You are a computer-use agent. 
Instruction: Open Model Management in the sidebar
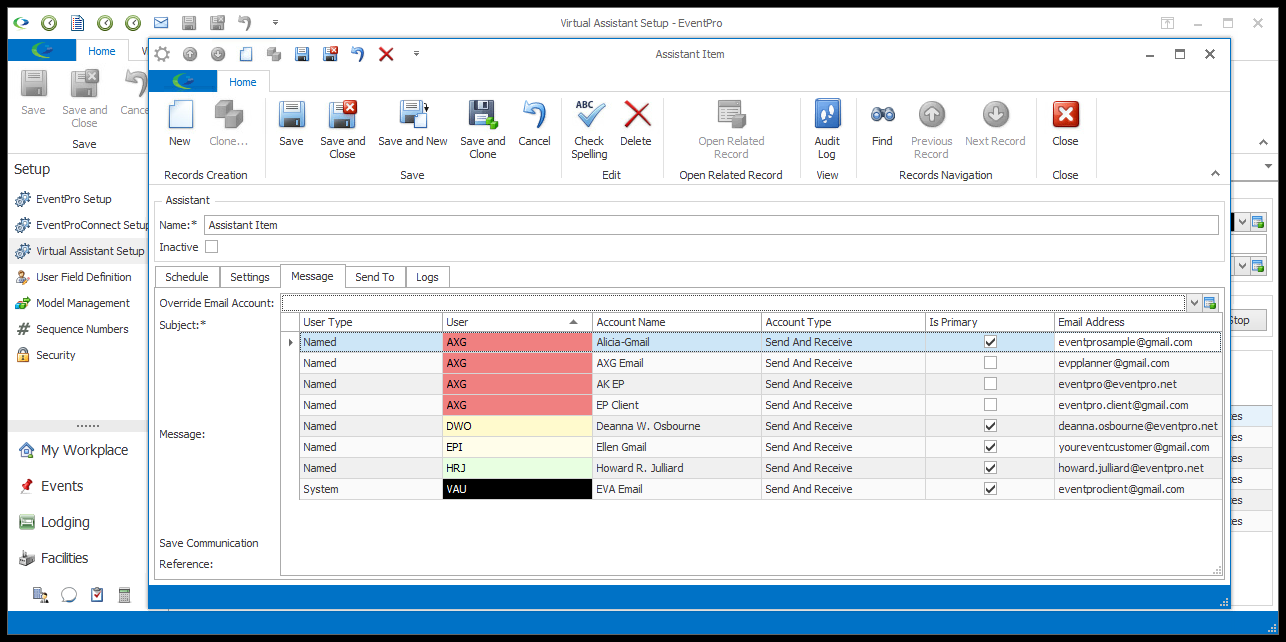coord(73,303)
